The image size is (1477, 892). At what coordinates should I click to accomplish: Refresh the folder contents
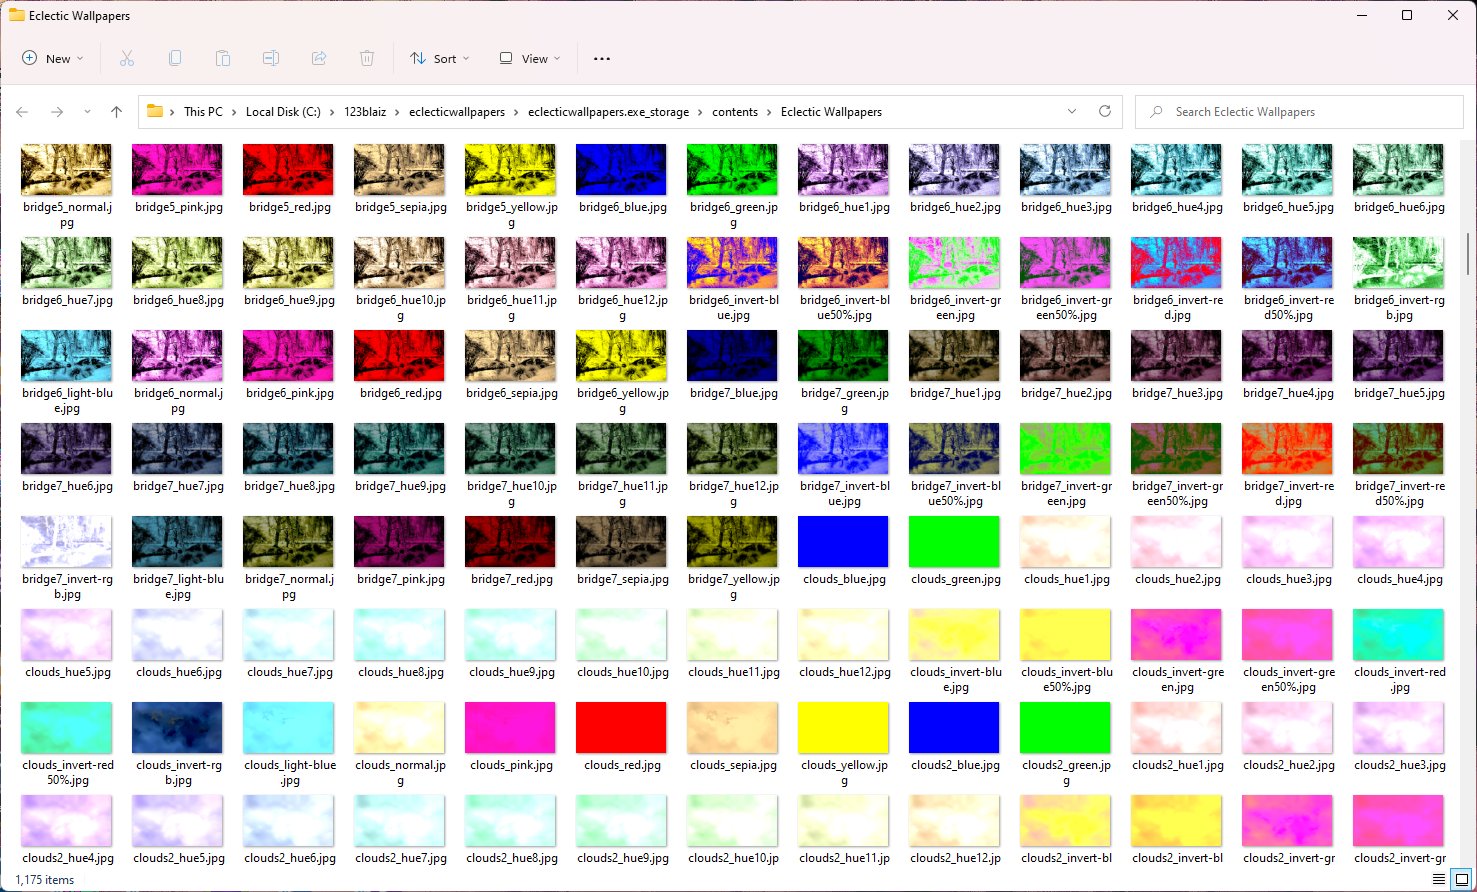(x=1105, y=112)
